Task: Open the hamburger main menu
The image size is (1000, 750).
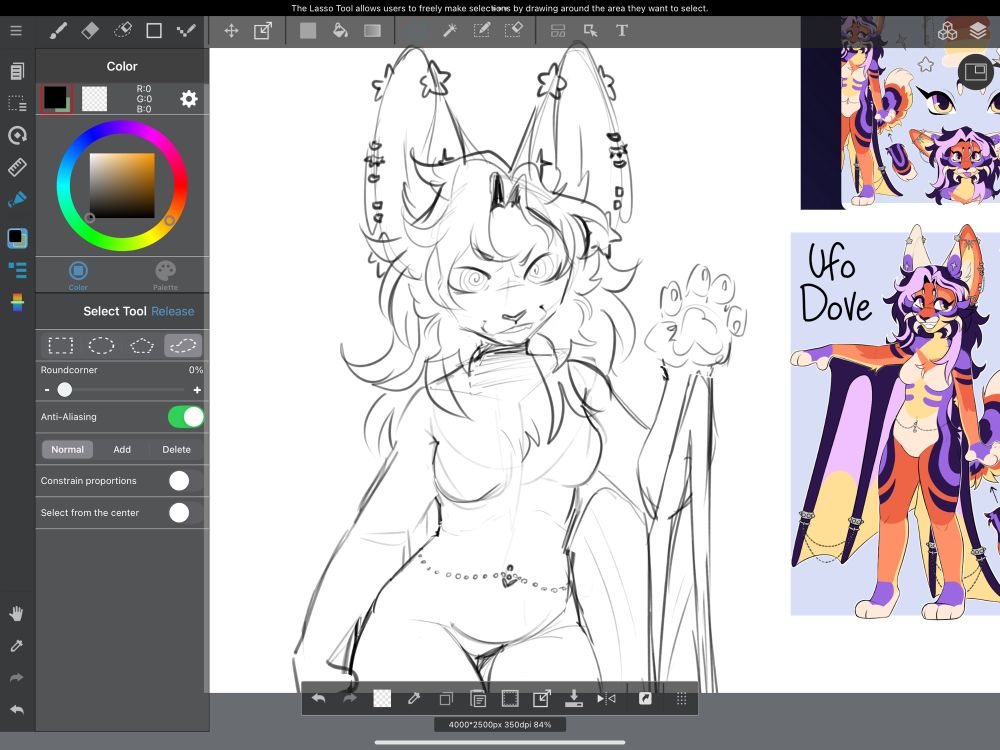Action: 16,31
